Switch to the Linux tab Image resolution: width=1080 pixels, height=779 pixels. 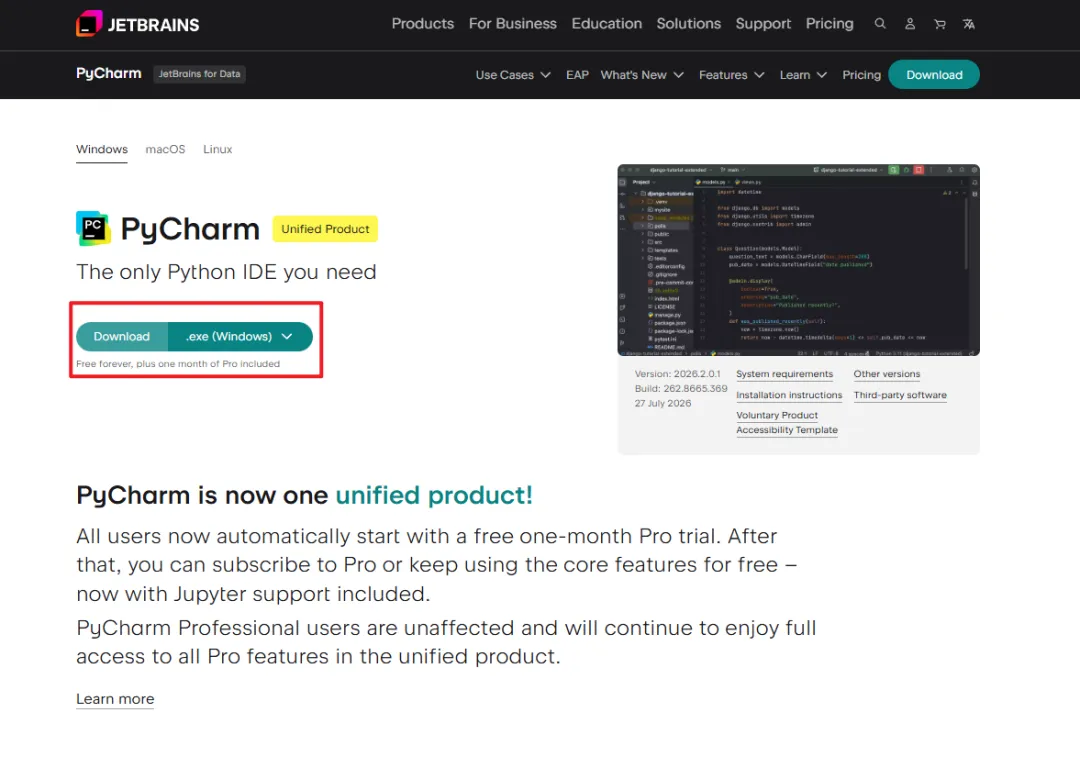tap(218, 149)
